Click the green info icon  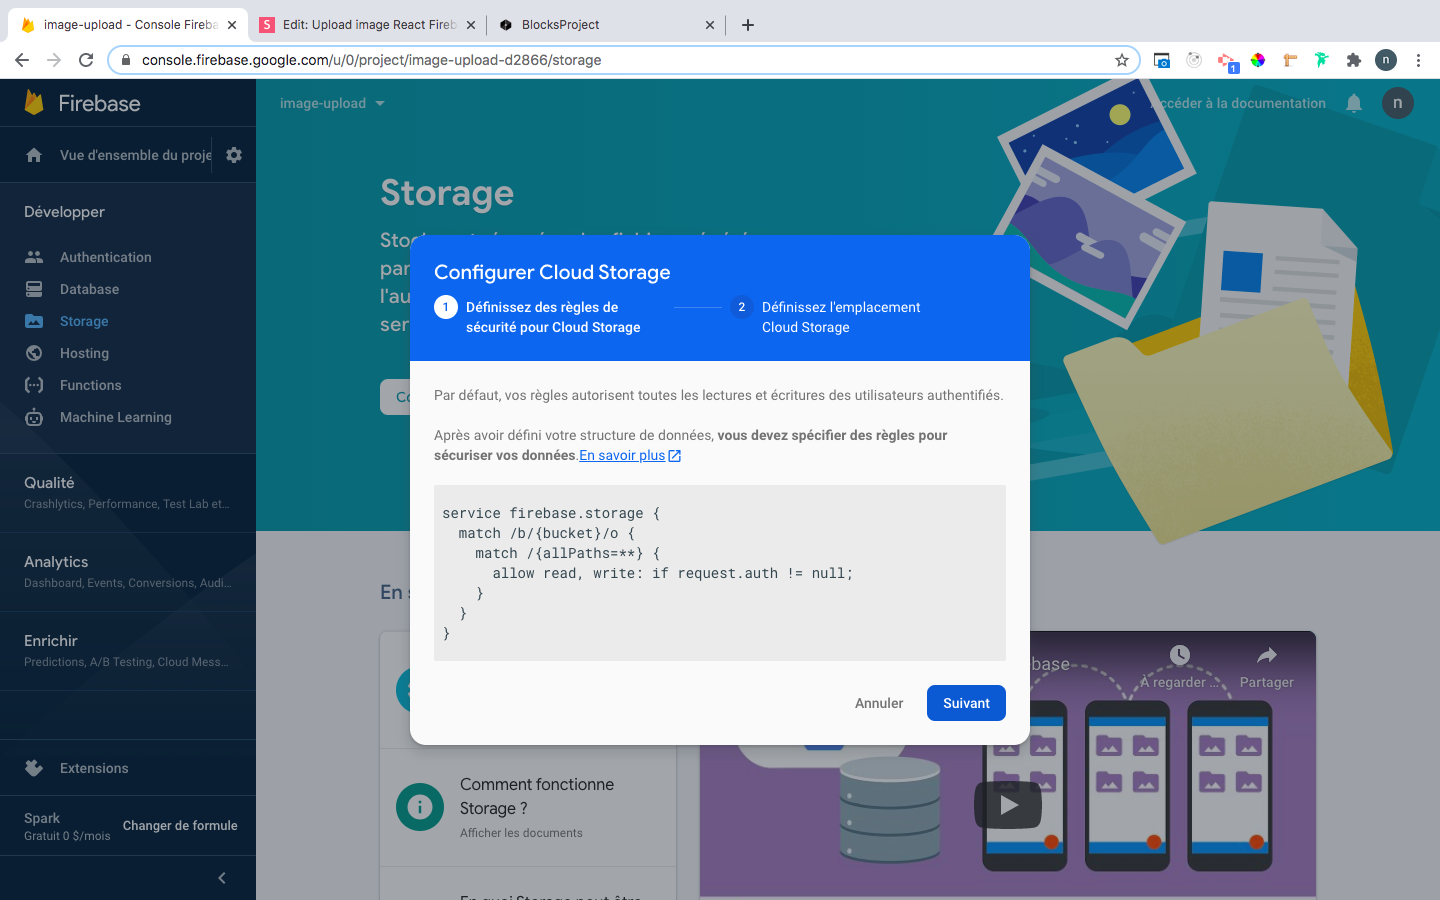point(420,807)
